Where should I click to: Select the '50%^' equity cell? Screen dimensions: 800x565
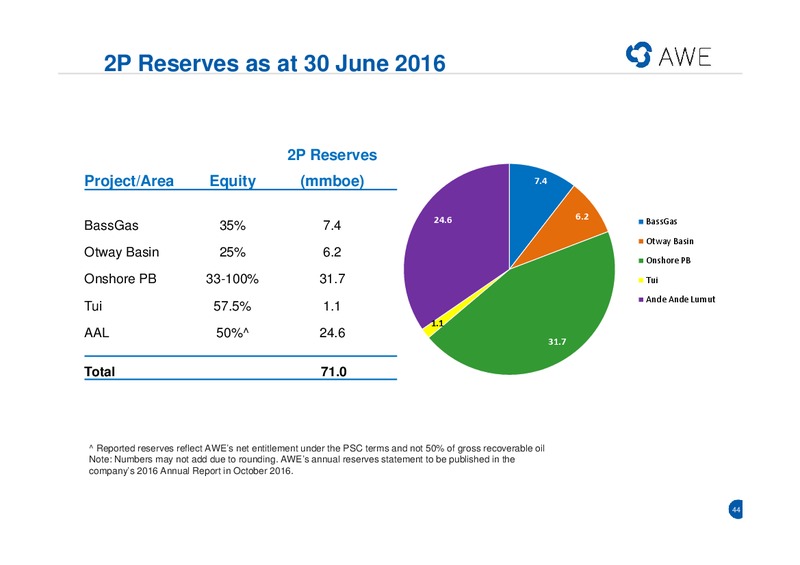tap(233, 333)
